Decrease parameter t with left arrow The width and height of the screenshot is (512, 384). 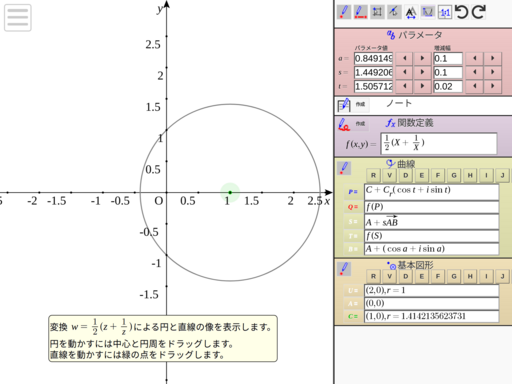[405, 86]
